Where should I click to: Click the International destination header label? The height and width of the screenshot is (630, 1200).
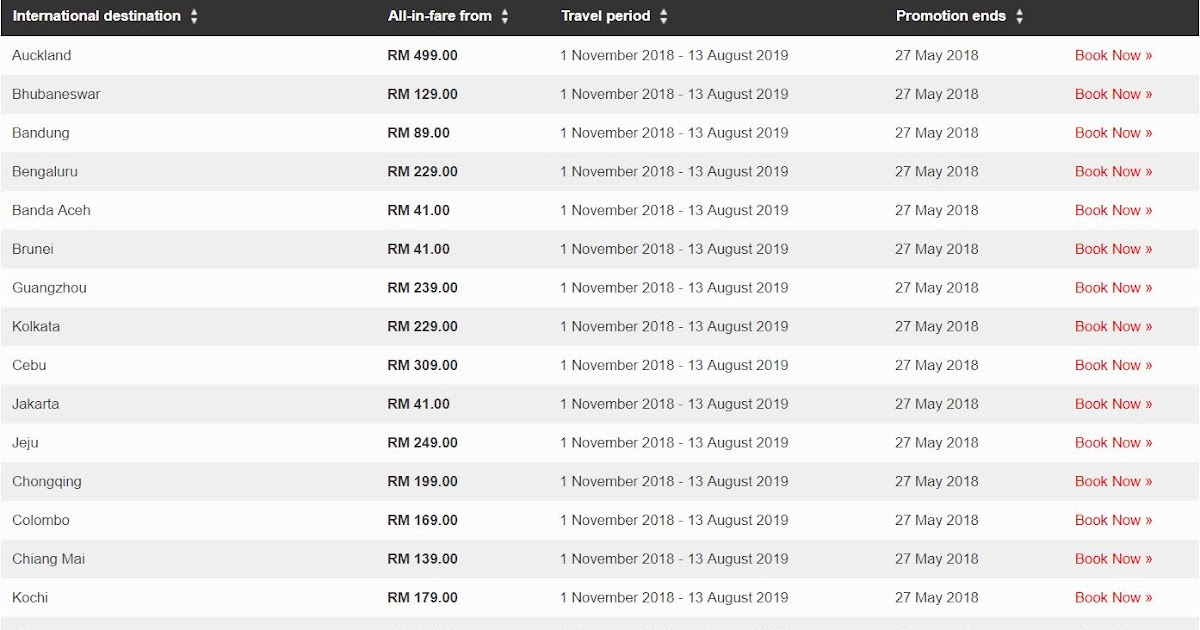tap(97, 16)
